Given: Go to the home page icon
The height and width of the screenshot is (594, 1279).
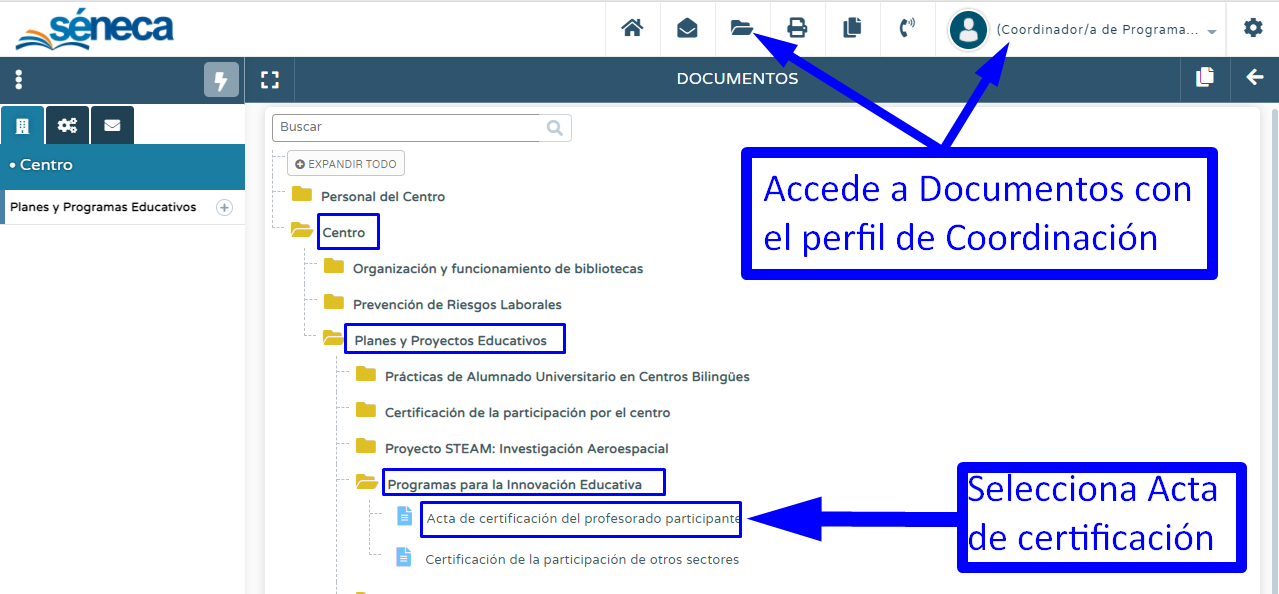Looking at the screenshot, I should click(632, 28).
